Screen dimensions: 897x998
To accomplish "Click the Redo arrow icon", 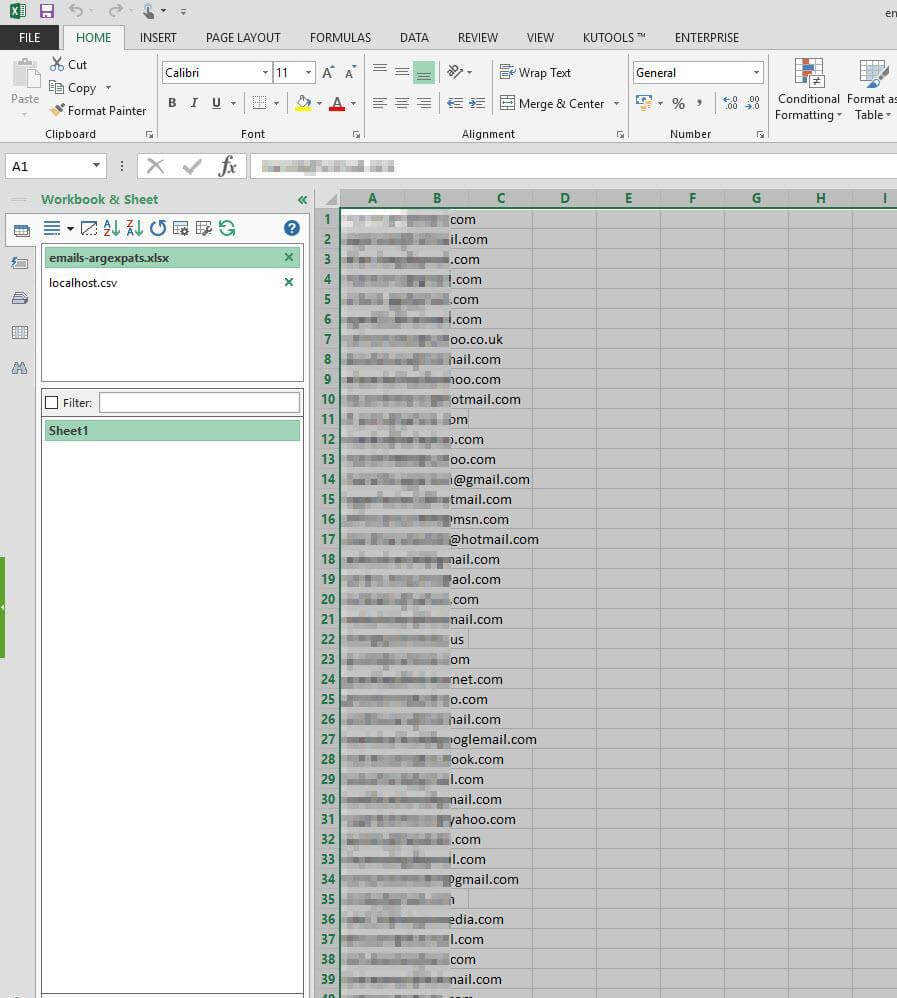I will [x=115, y=10].
